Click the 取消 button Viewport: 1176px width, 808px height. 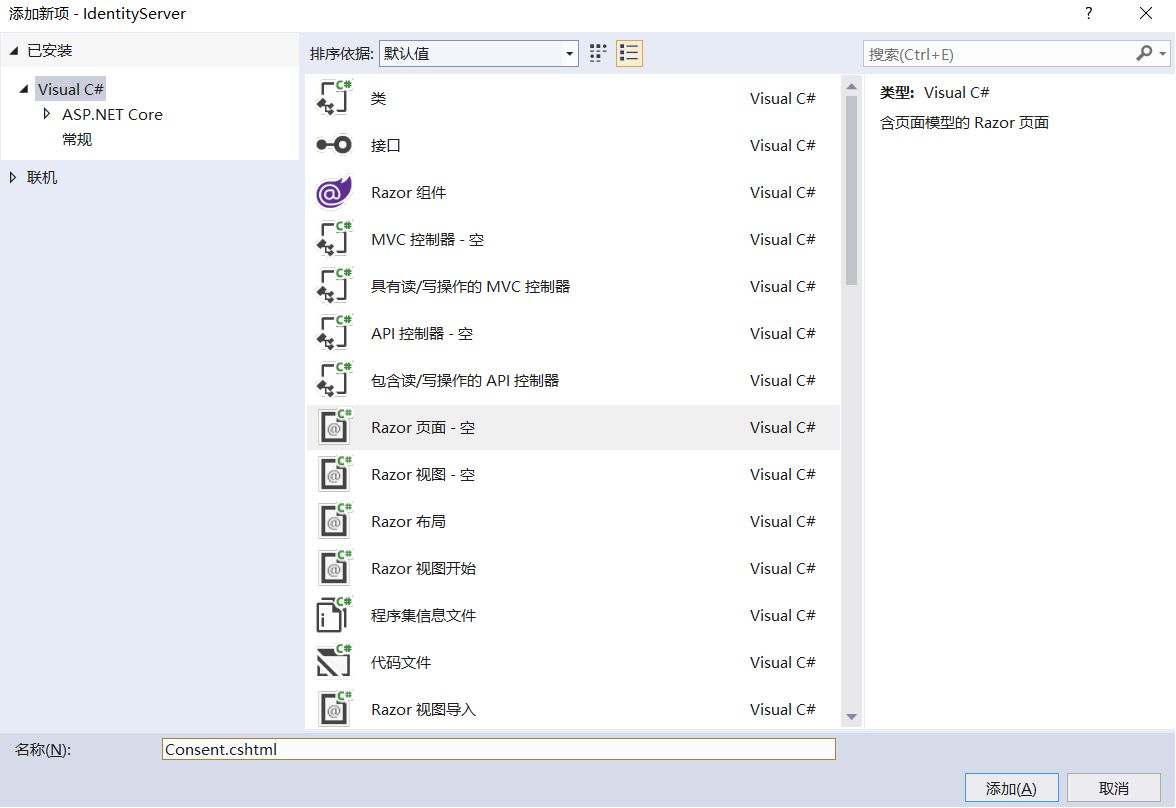1114,788
